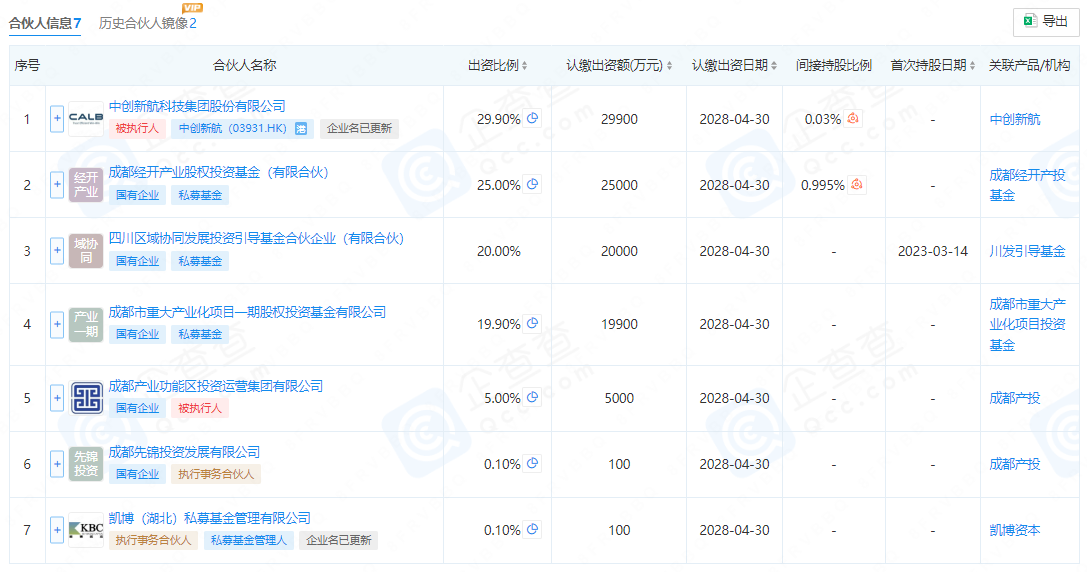Viewport: 1087px width, 572px height.
Task: Click the KBC company logo in row 7
Action: [x=86, y=530]
